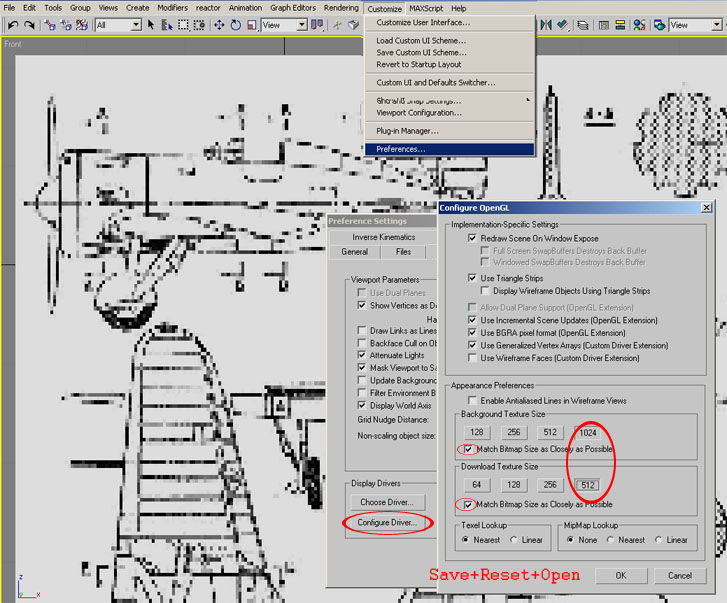Switch to the General preferences tab
727x603 pixels.
(355, 252)
